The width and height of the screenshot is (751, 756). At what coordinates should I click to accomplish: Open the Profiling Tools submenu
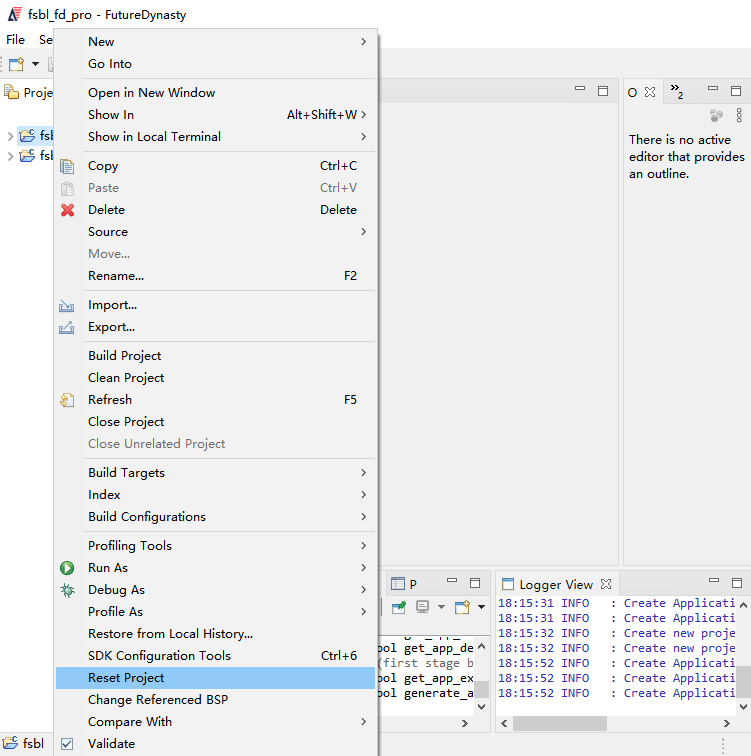click(x=215, y=545)
